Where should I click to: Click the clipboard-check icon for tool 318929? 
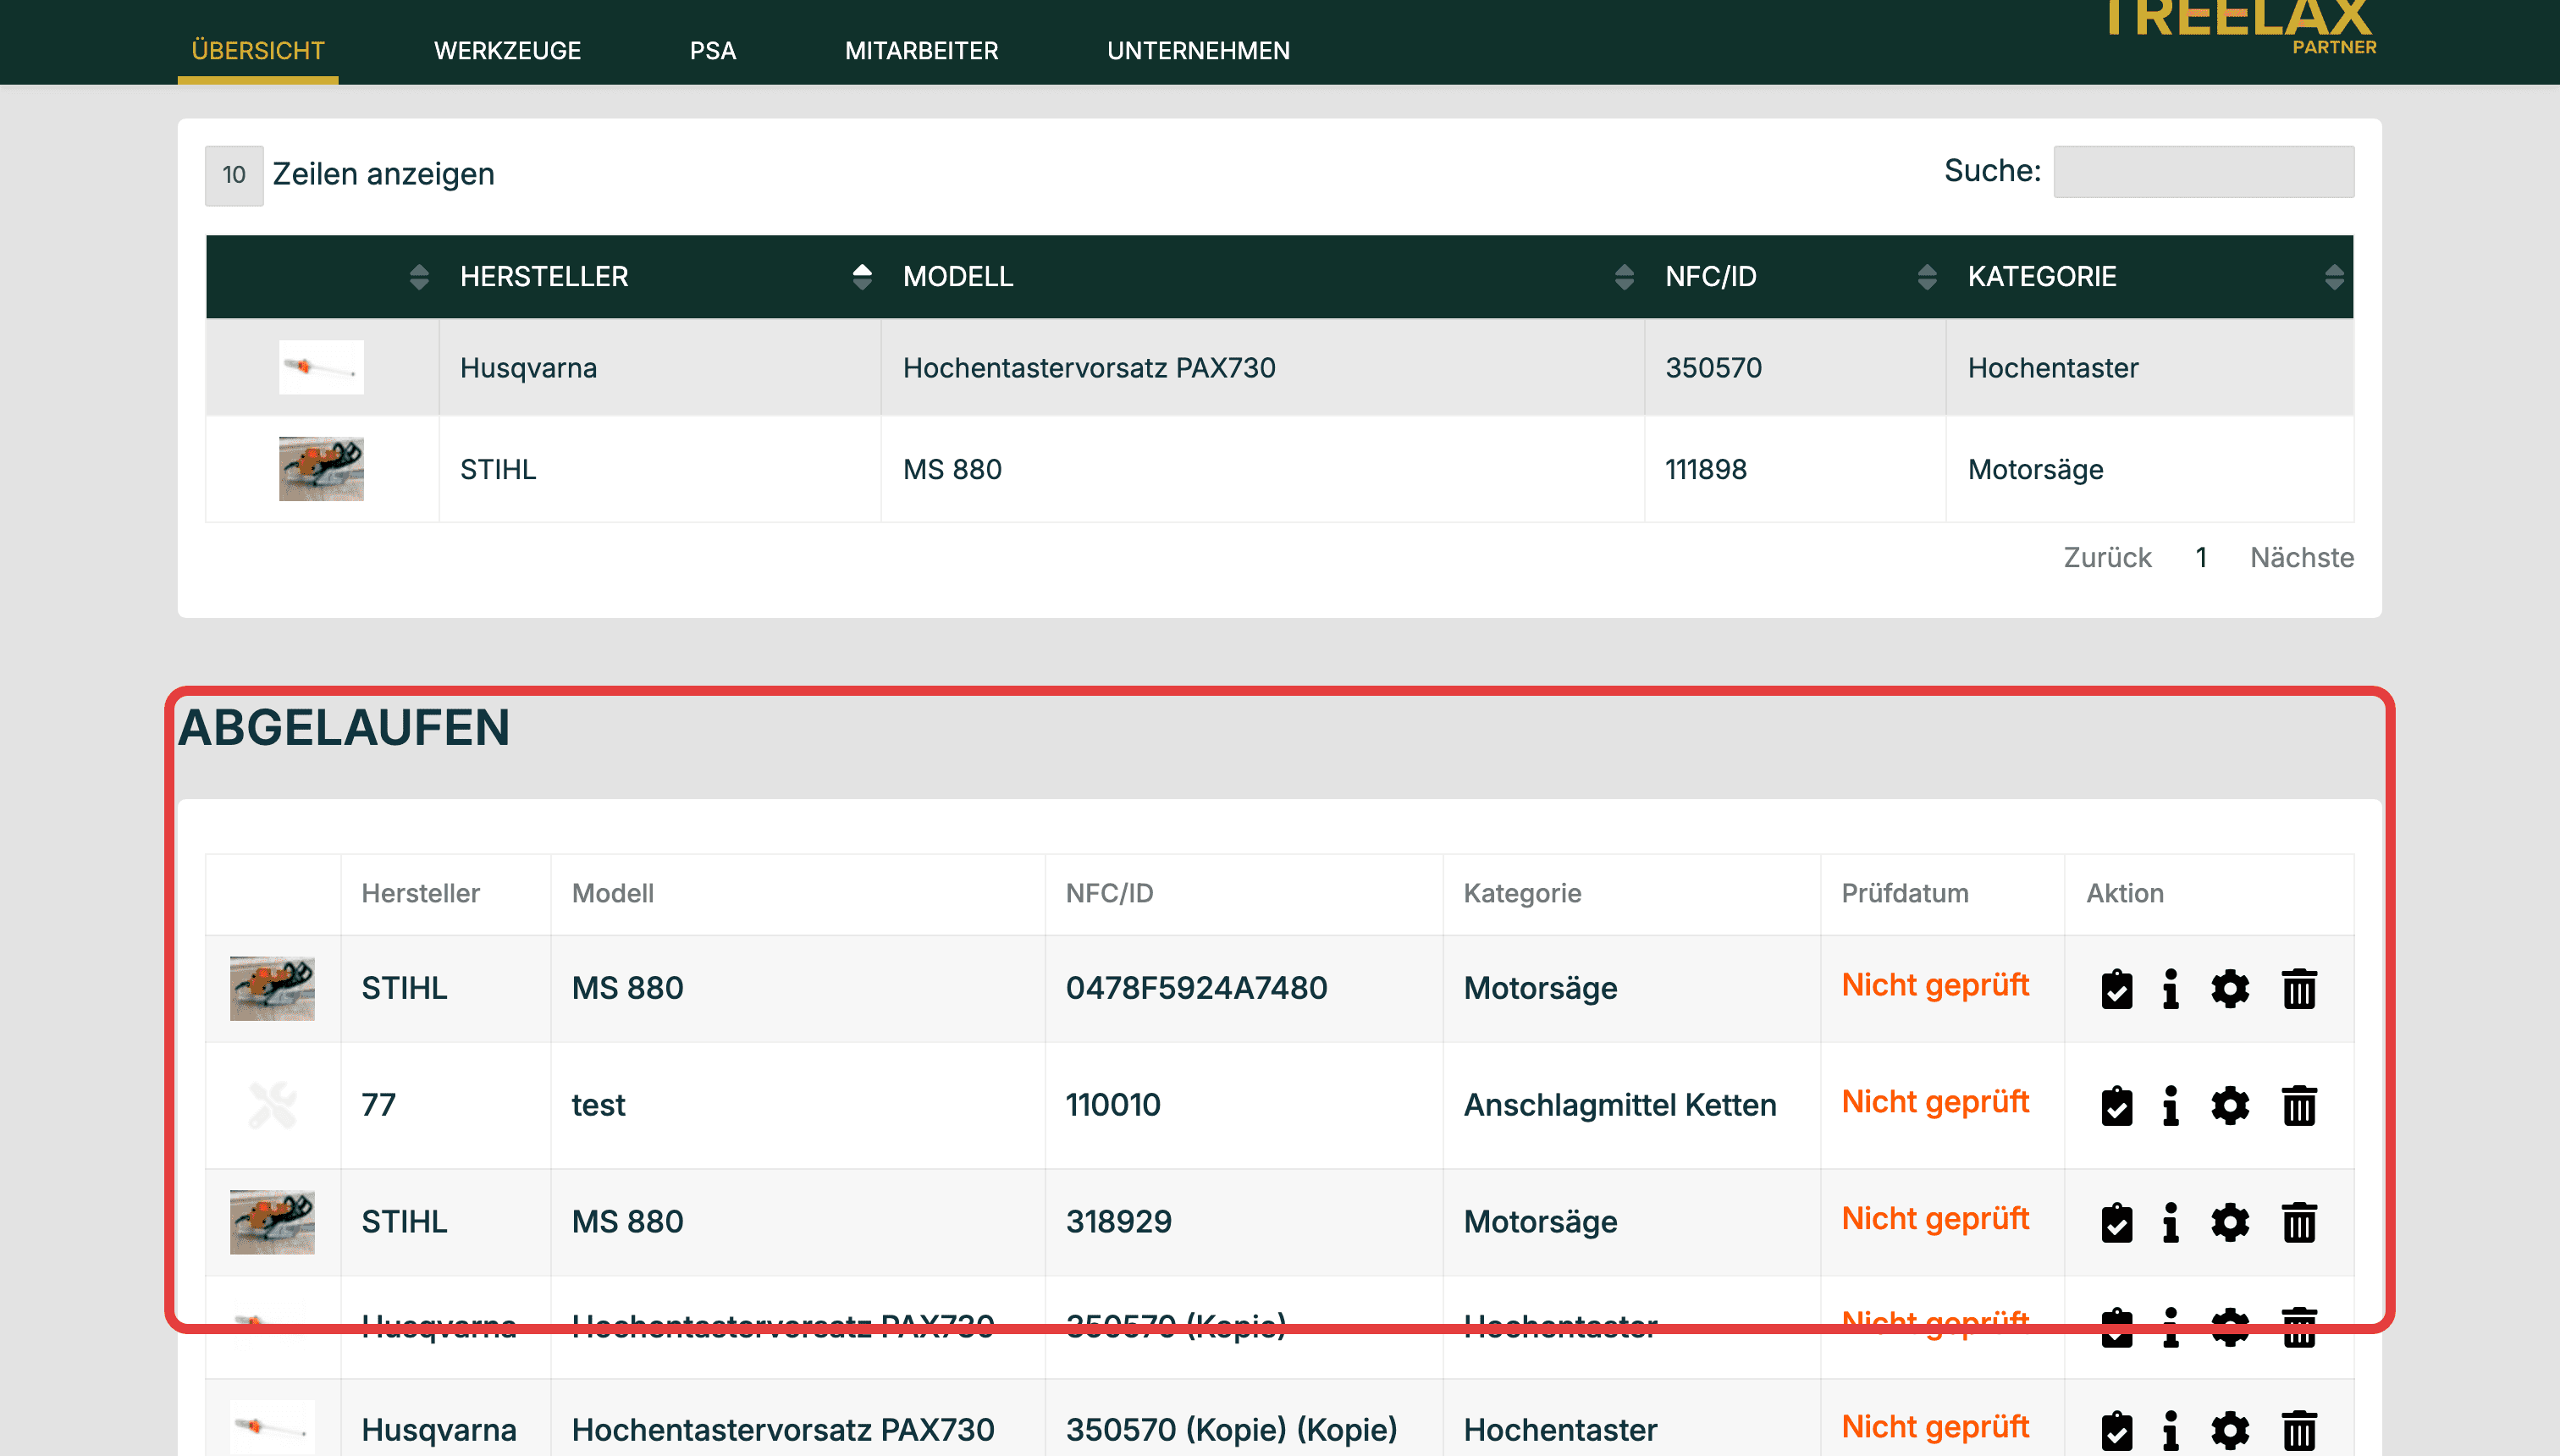(2116, 1222)
